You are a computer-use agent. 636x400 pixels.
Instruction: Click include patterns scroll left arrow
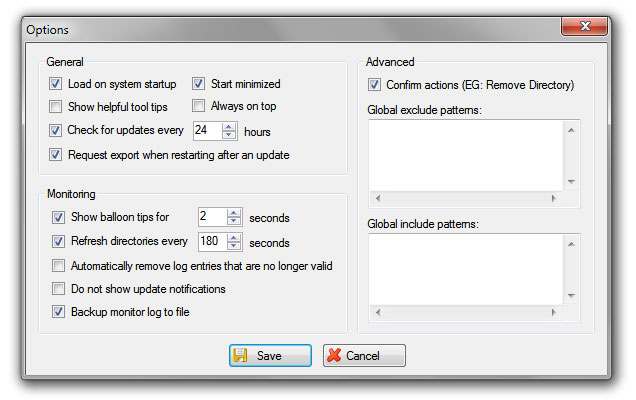pyautogui.click(x=378, y=312)
